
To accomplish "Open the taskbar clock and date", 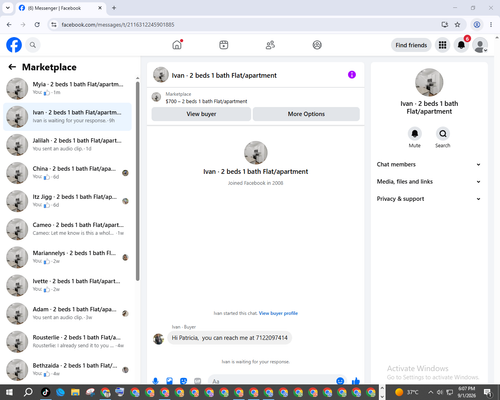I will click(x=467, y=392).
